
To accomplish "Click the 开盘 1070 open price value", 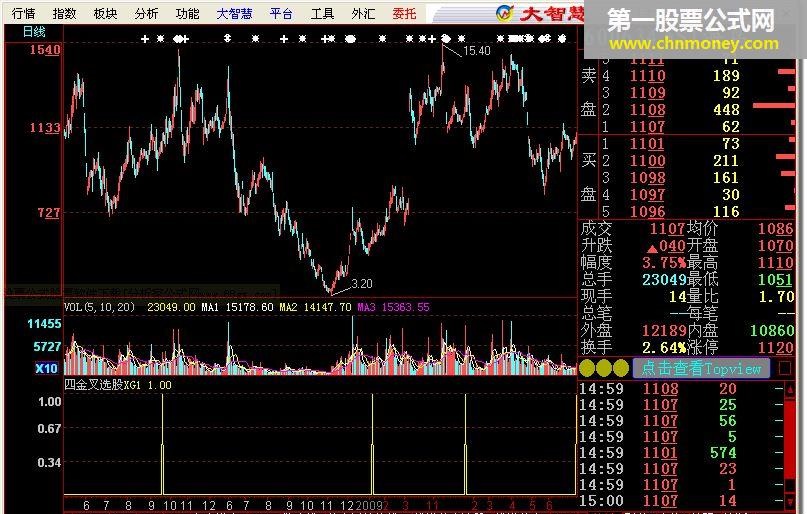I will (x=776, y=245).
